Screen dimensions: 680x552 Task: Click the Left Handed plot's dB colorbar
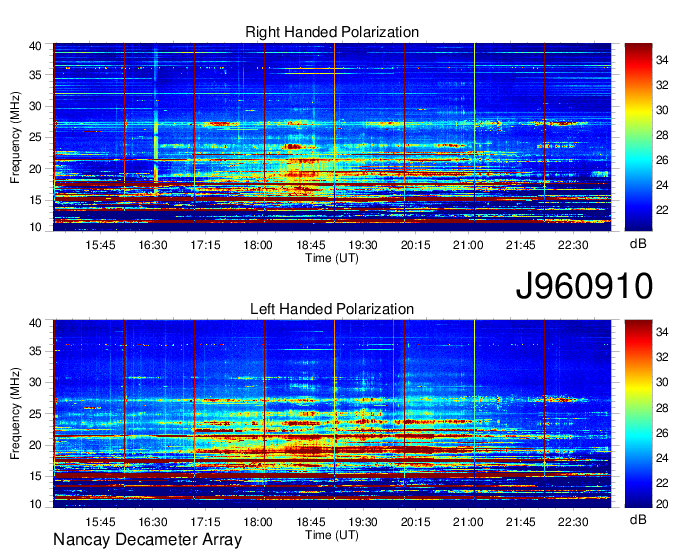[x=638, y=414]
